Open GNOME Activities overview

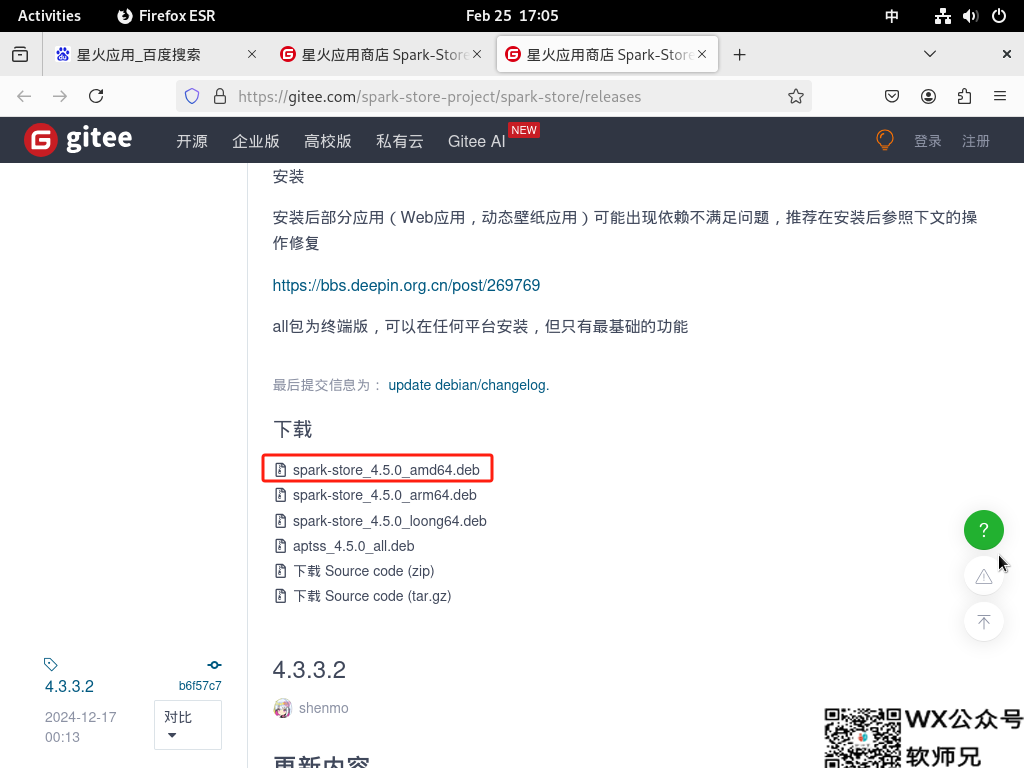tap(50, 16)
